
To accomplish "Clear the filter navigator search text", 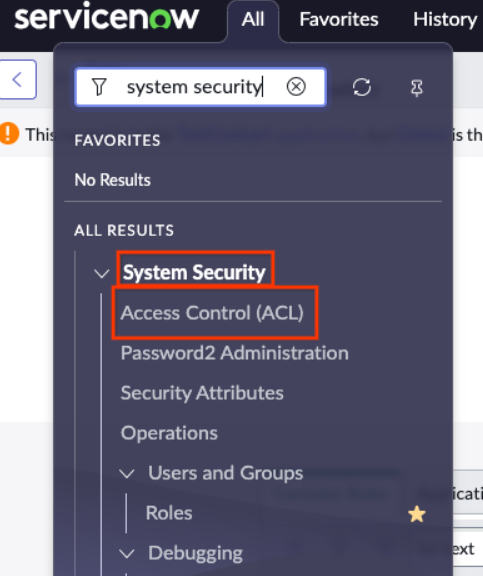I will pos(296,87).
